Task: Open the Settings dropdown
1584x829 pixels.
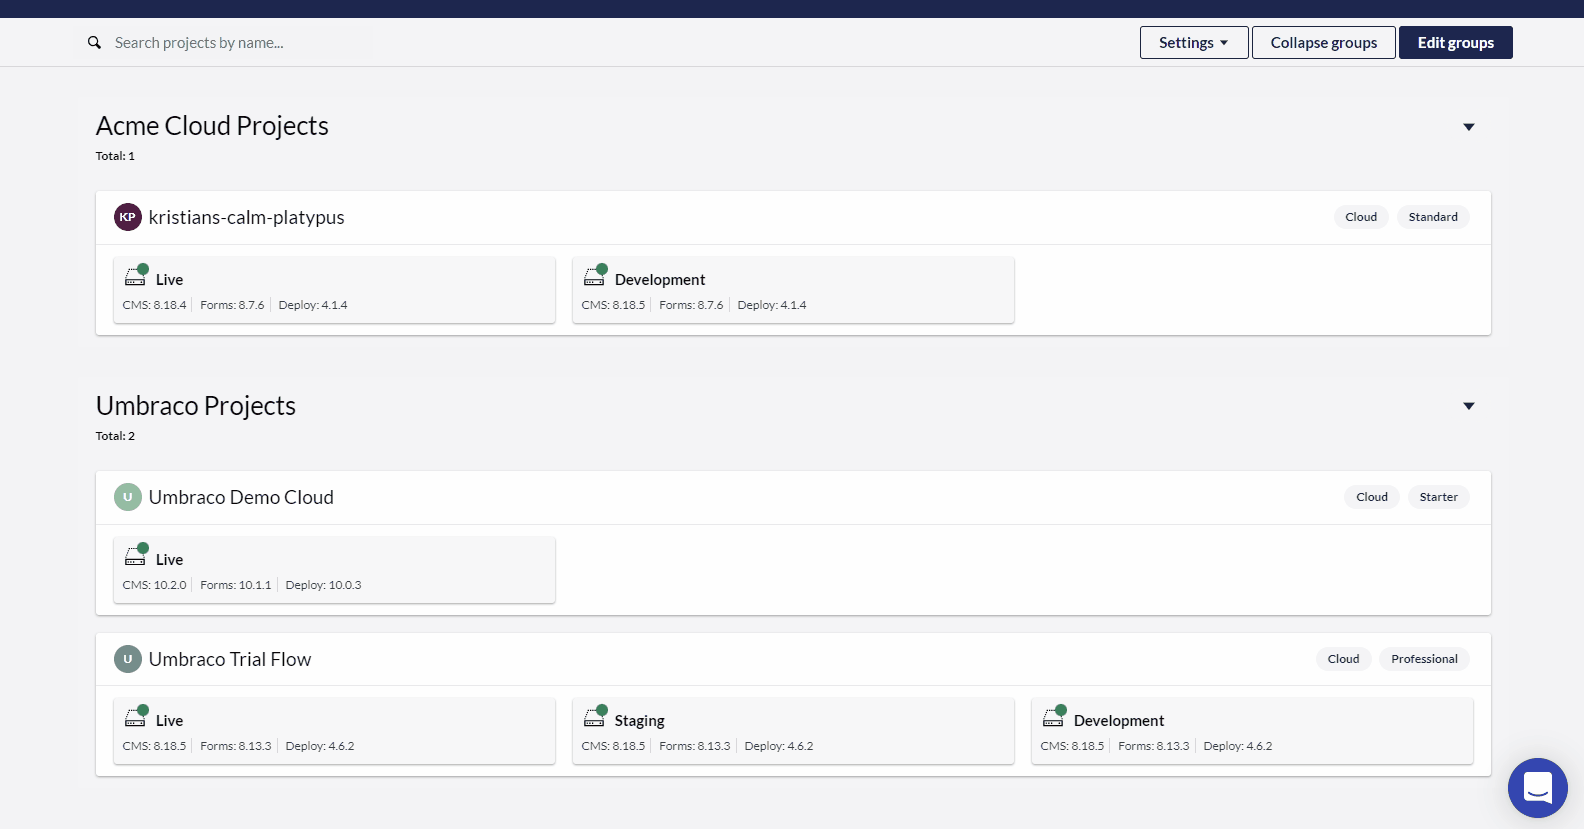Action: [x=1194, y=43]
